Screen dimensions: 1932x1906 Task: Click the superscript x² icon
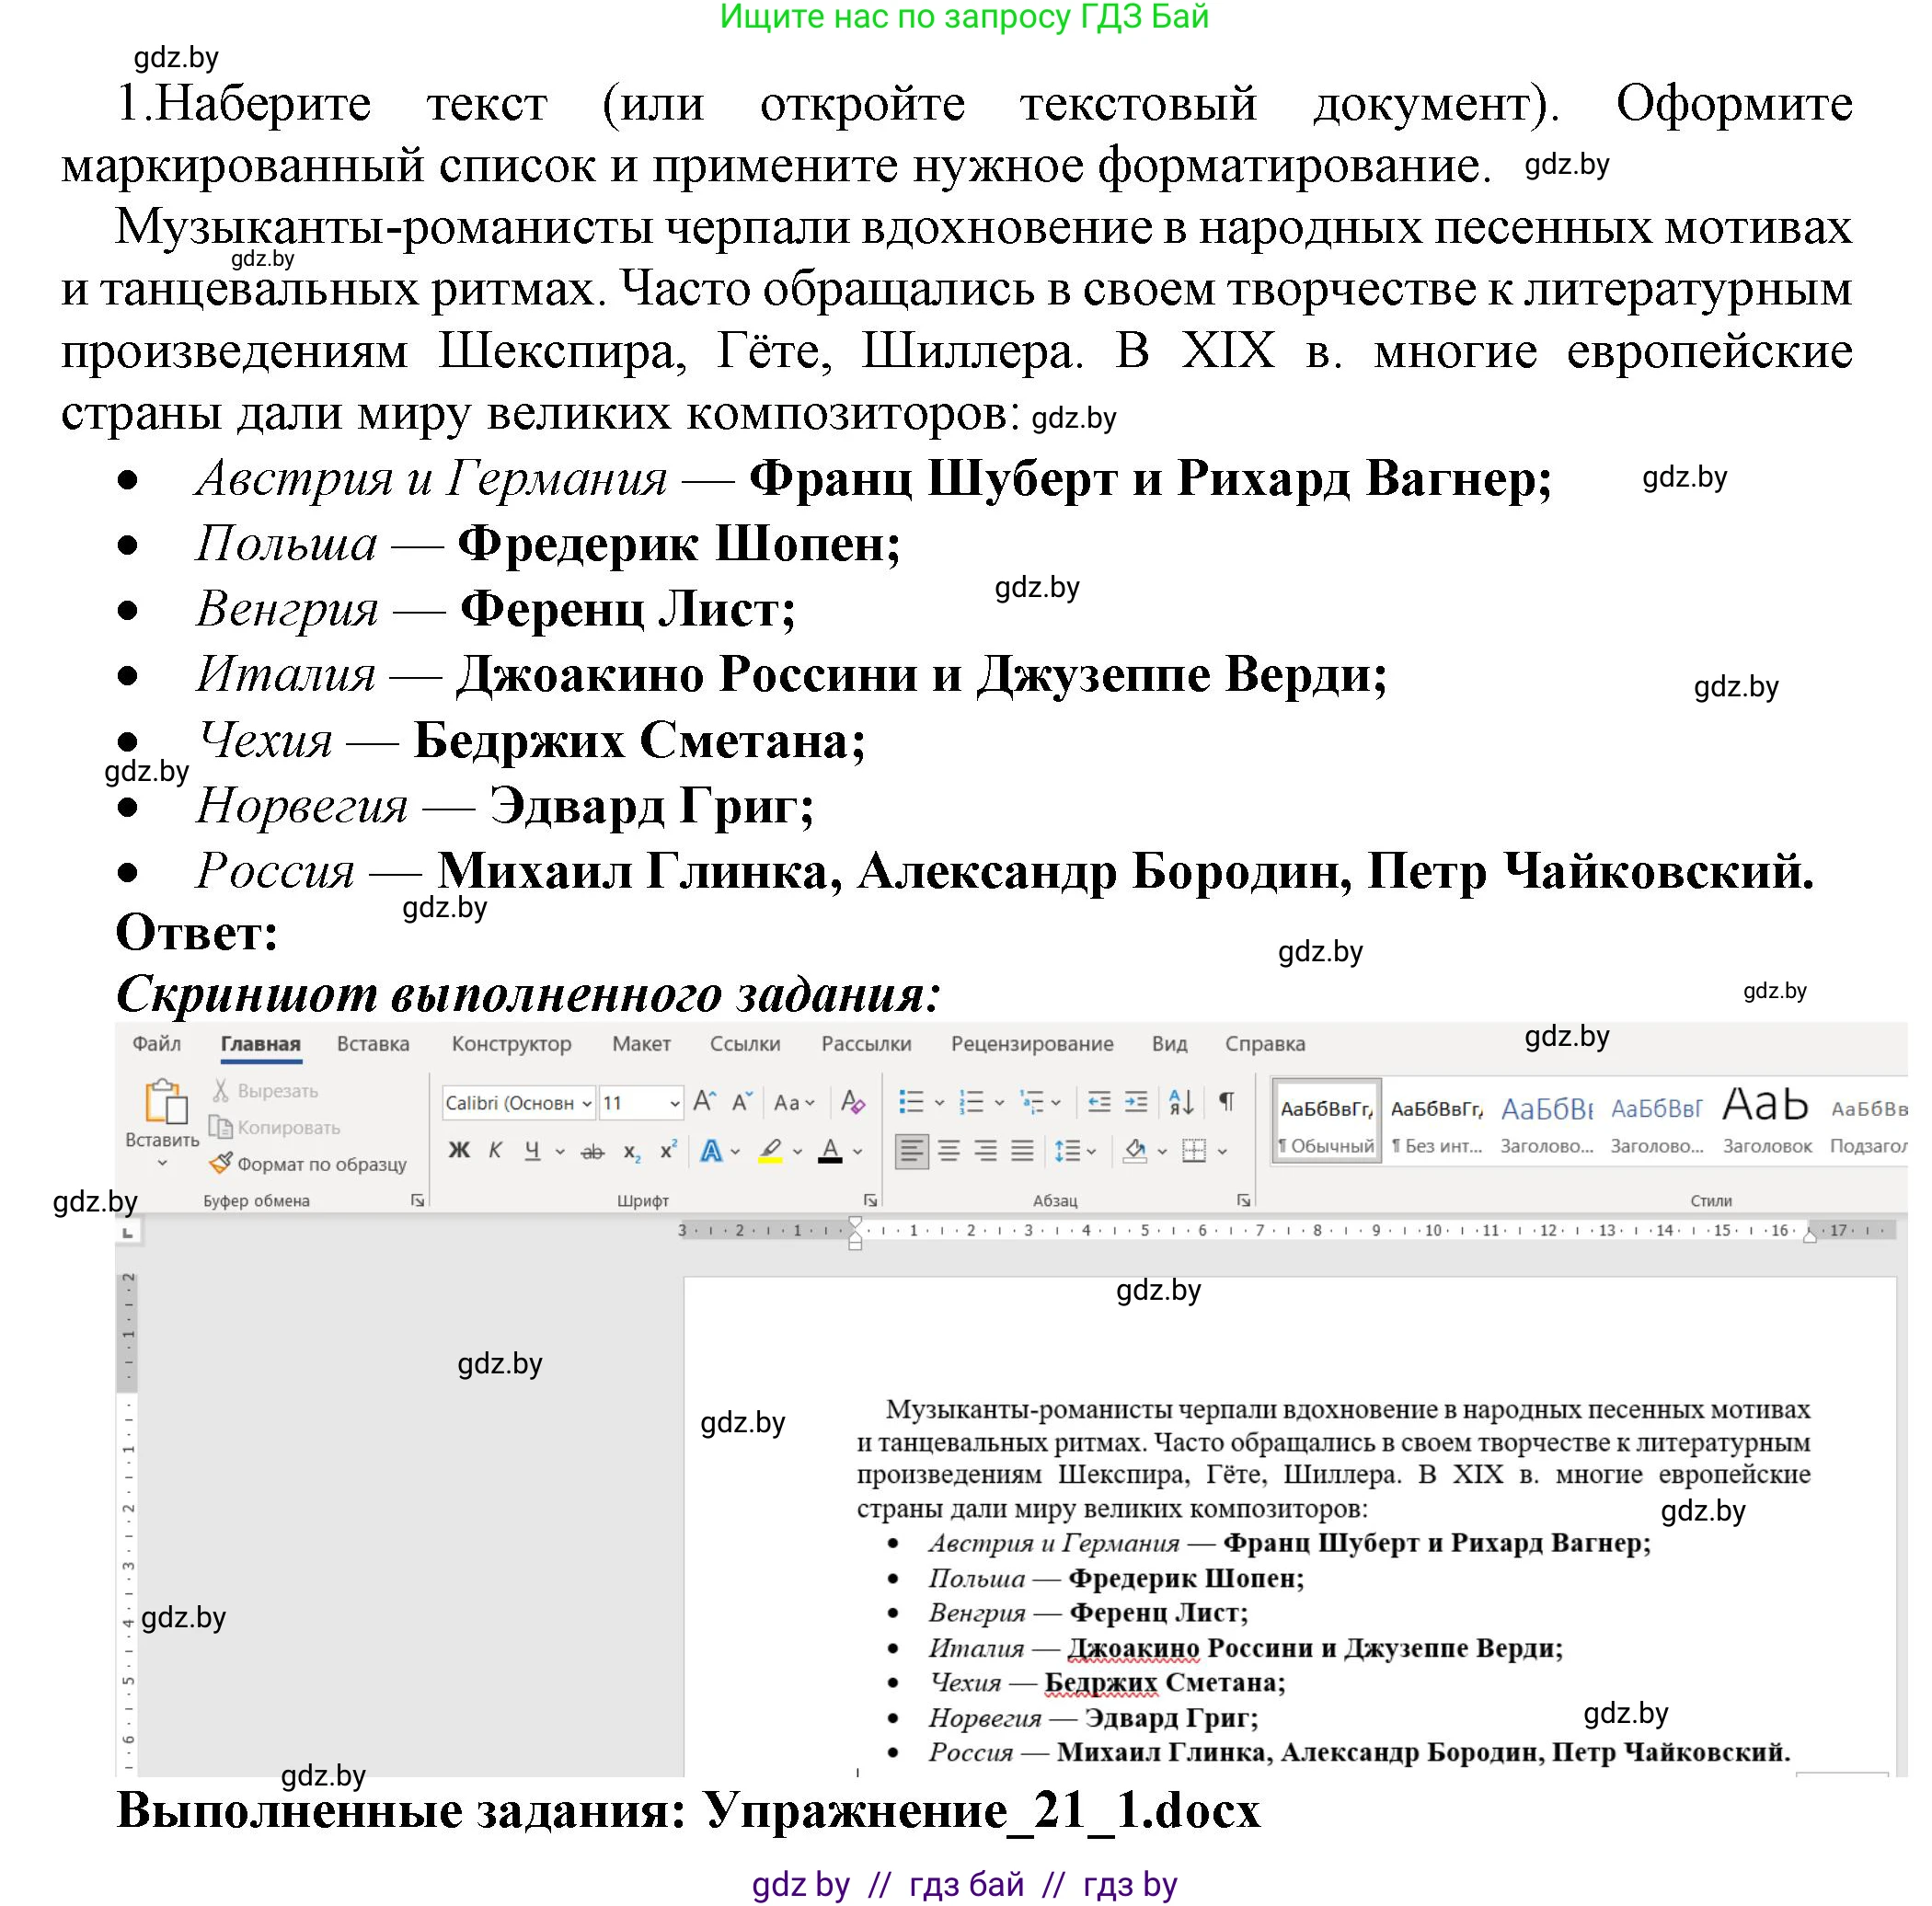668,1149
